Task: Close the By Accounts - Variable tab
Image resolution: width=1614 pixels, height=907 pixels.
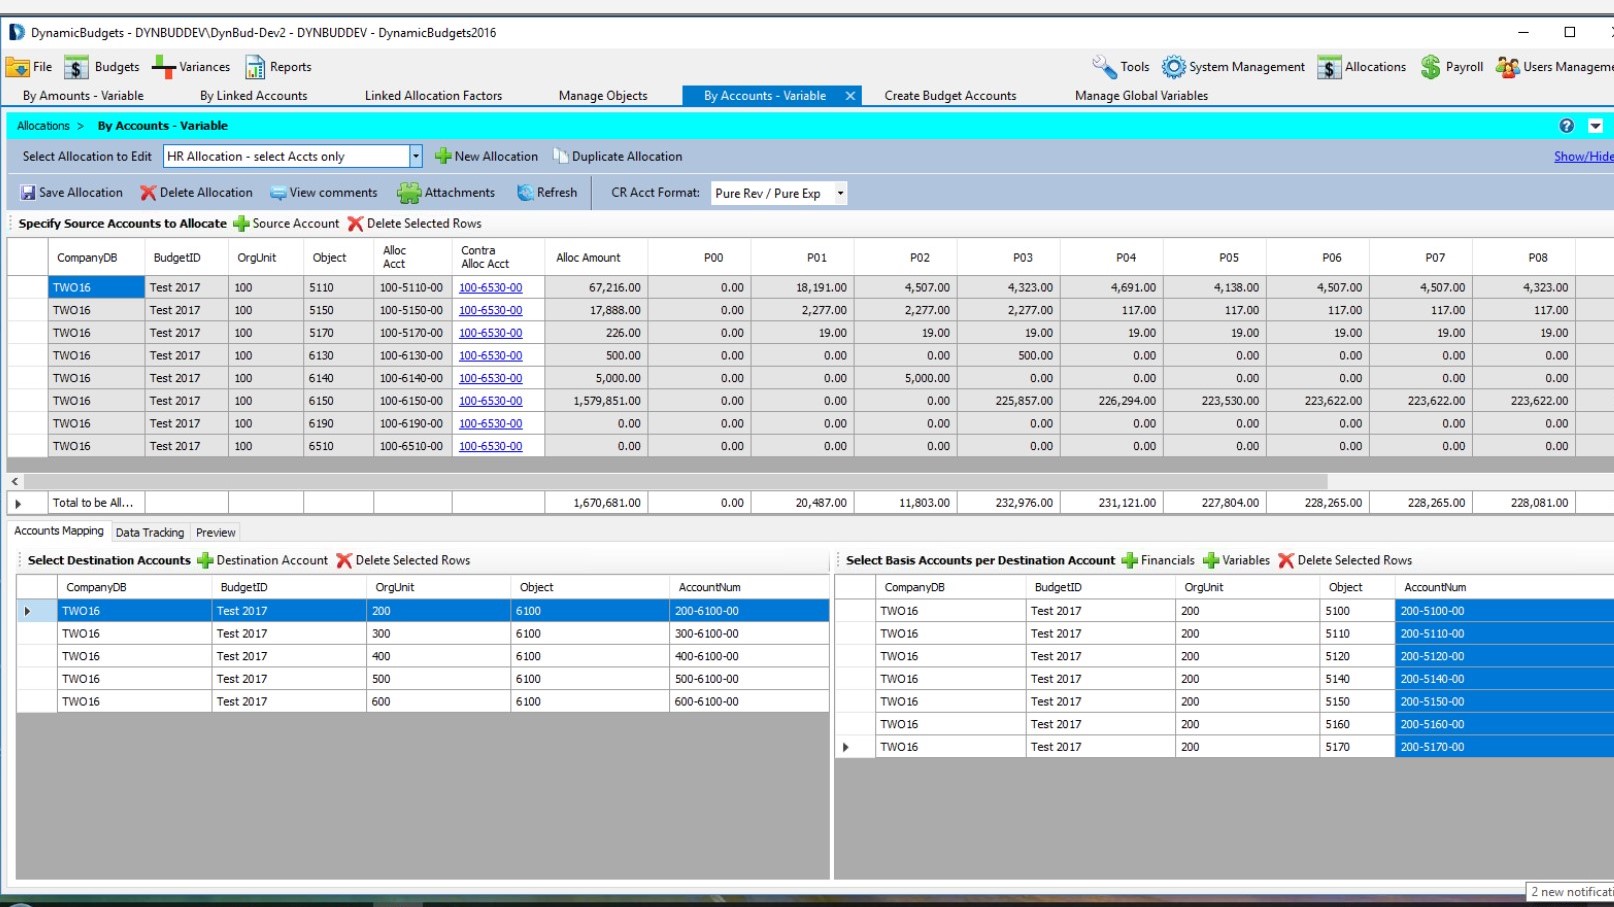Action: [x=850, y=96]
